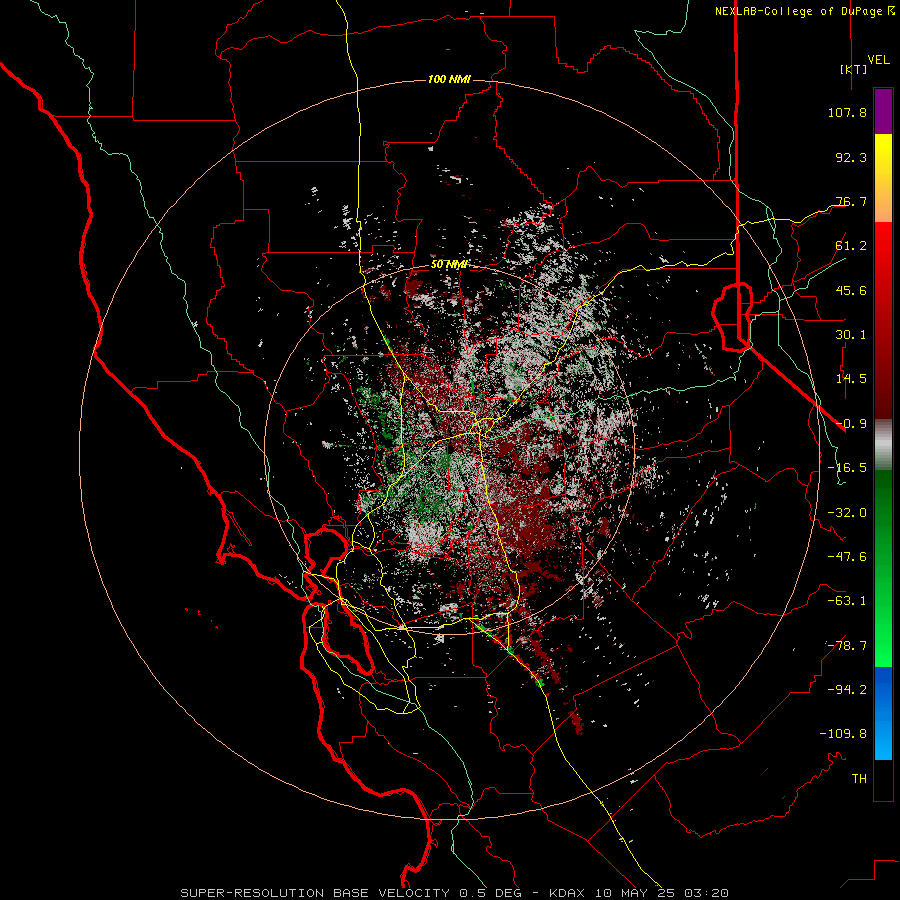Viewport: 900px width, 900px height.
Task: Click the -47.6 legend value
Action: click(847, 557)
